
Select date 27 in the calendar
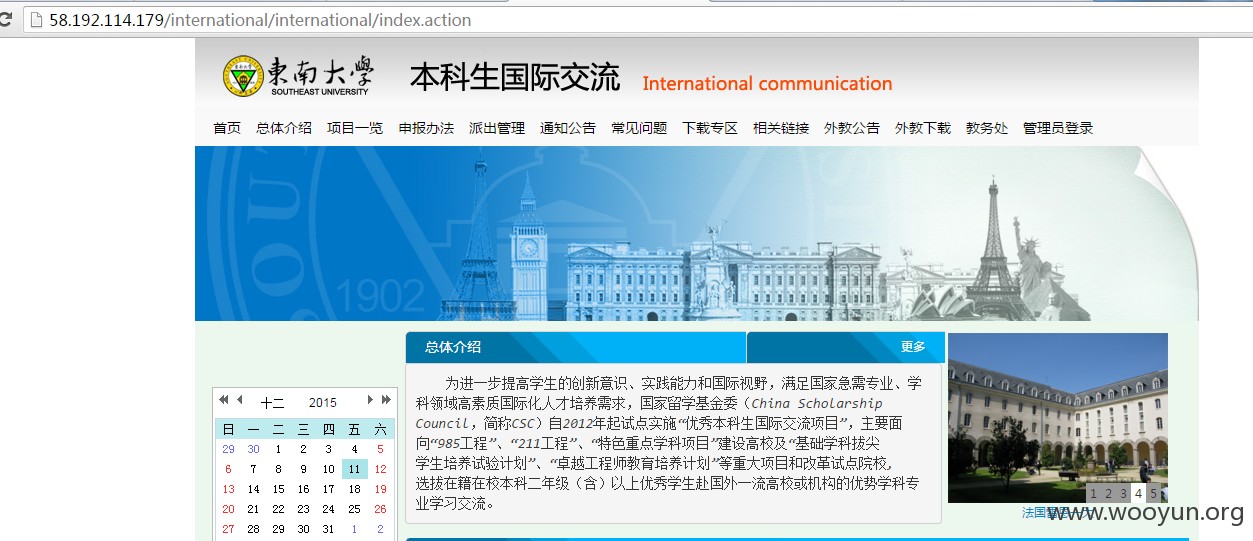[228, 529]
